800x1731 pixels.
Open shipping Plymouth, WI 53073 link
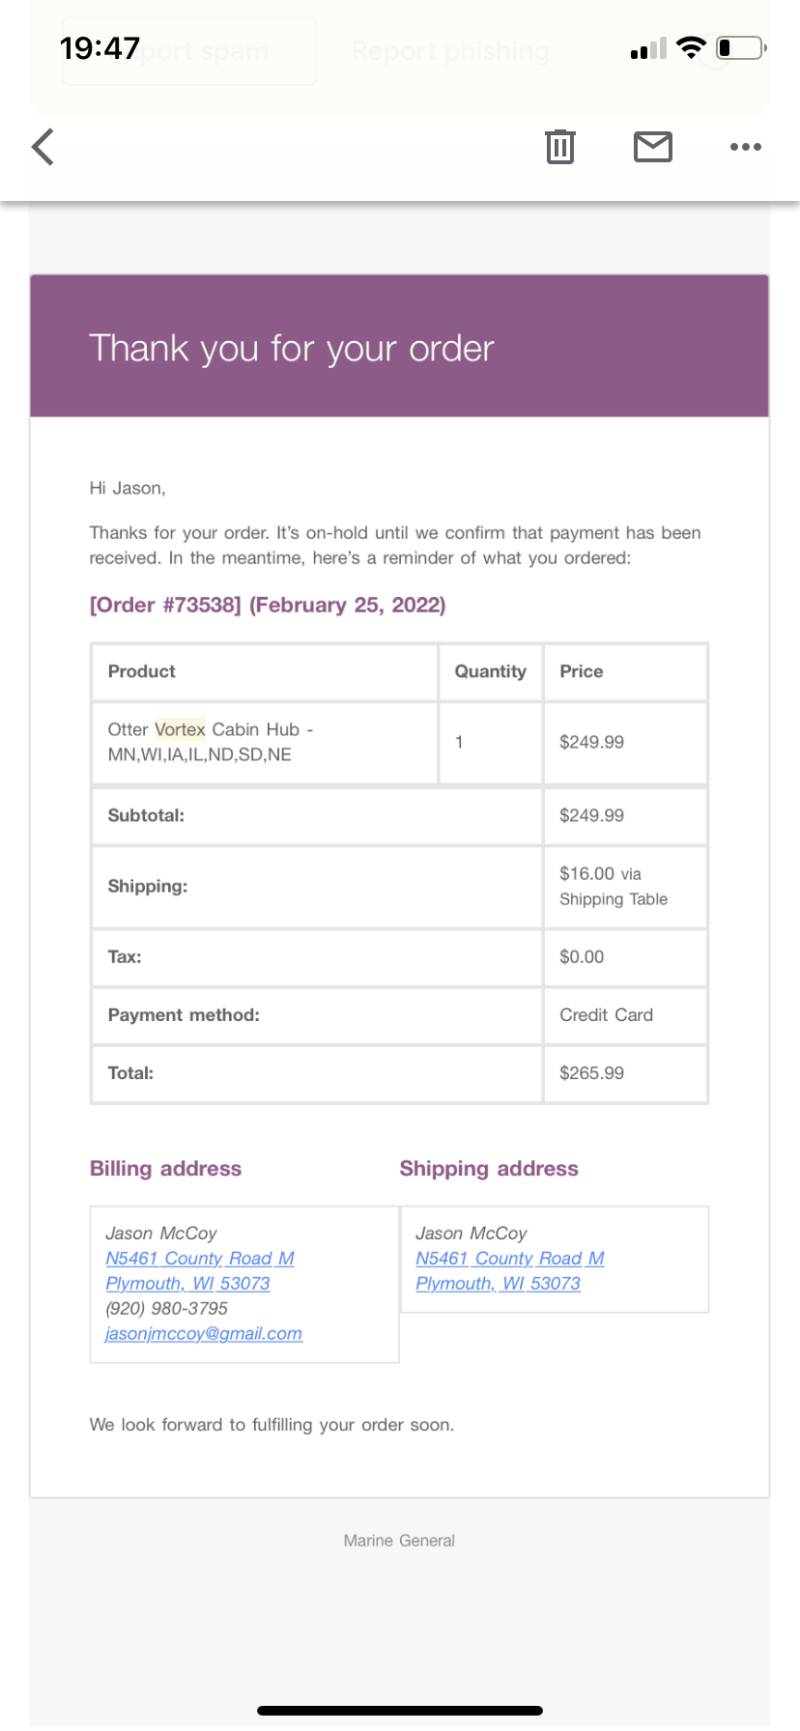click(498, 1283)
